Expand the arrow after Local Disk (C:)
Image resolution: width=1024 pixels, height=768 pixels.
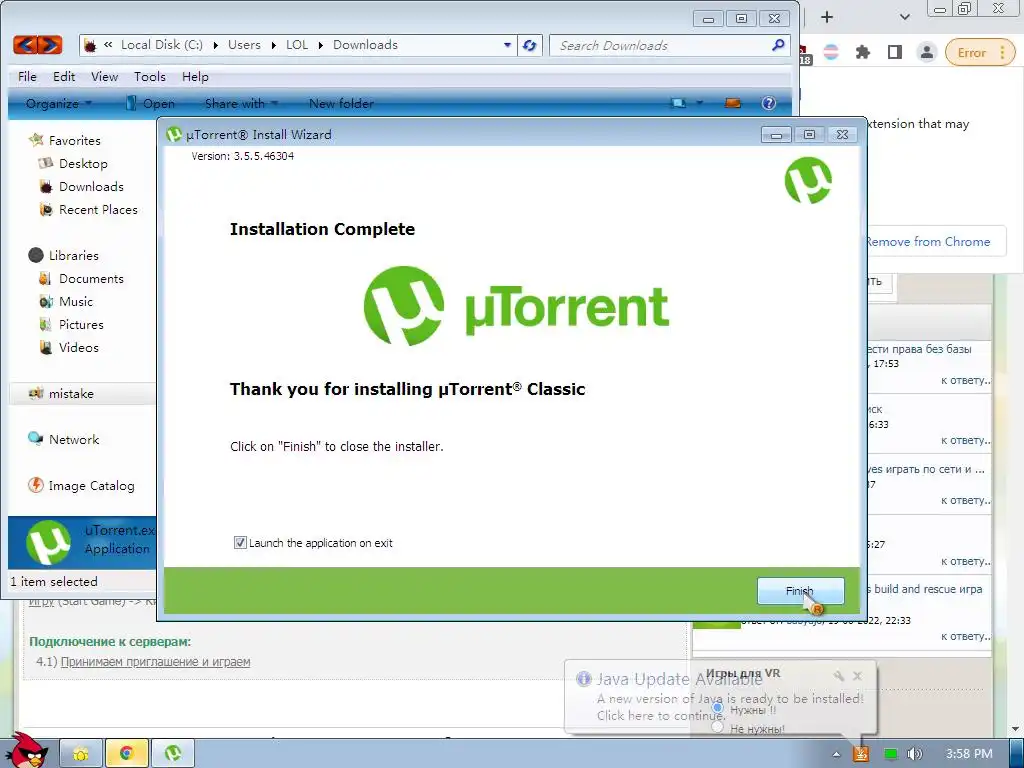(x=216, y=45)
